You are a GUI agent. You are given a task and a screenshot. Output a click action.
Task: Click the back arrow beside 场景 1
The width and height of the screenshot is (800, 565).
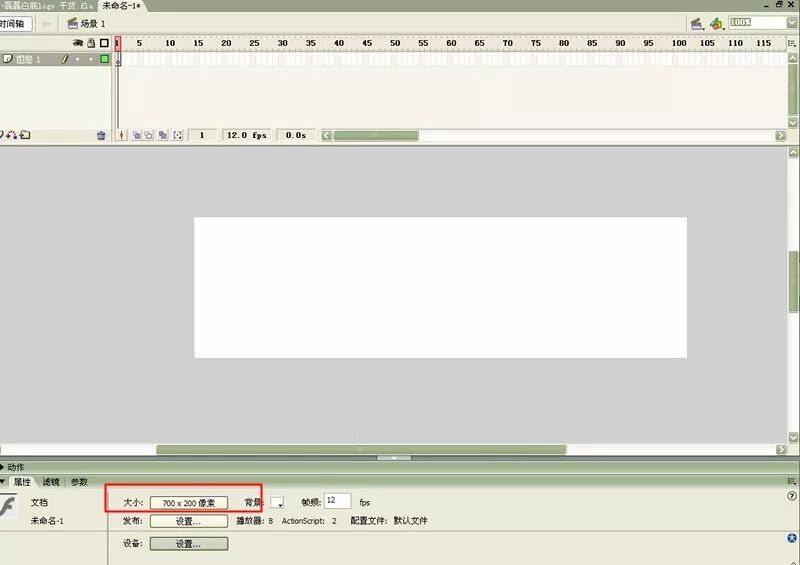coord(46,23)
